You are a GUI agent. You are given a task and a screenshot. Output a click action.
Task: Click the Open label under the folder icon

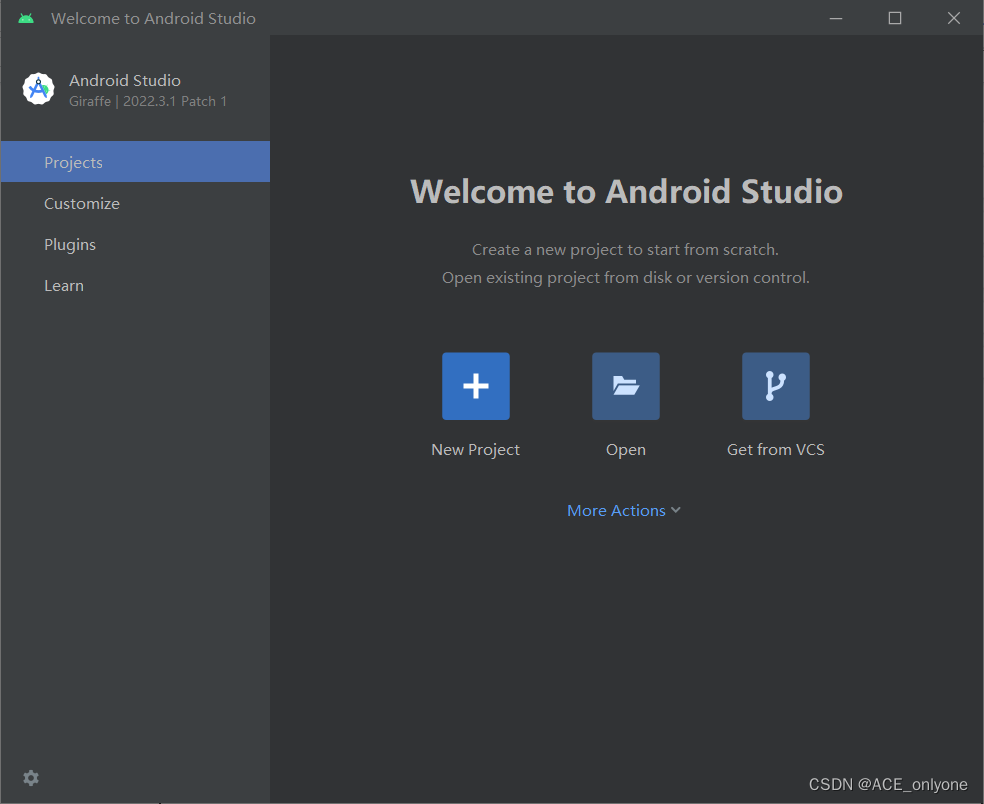[x=626, y=449]
